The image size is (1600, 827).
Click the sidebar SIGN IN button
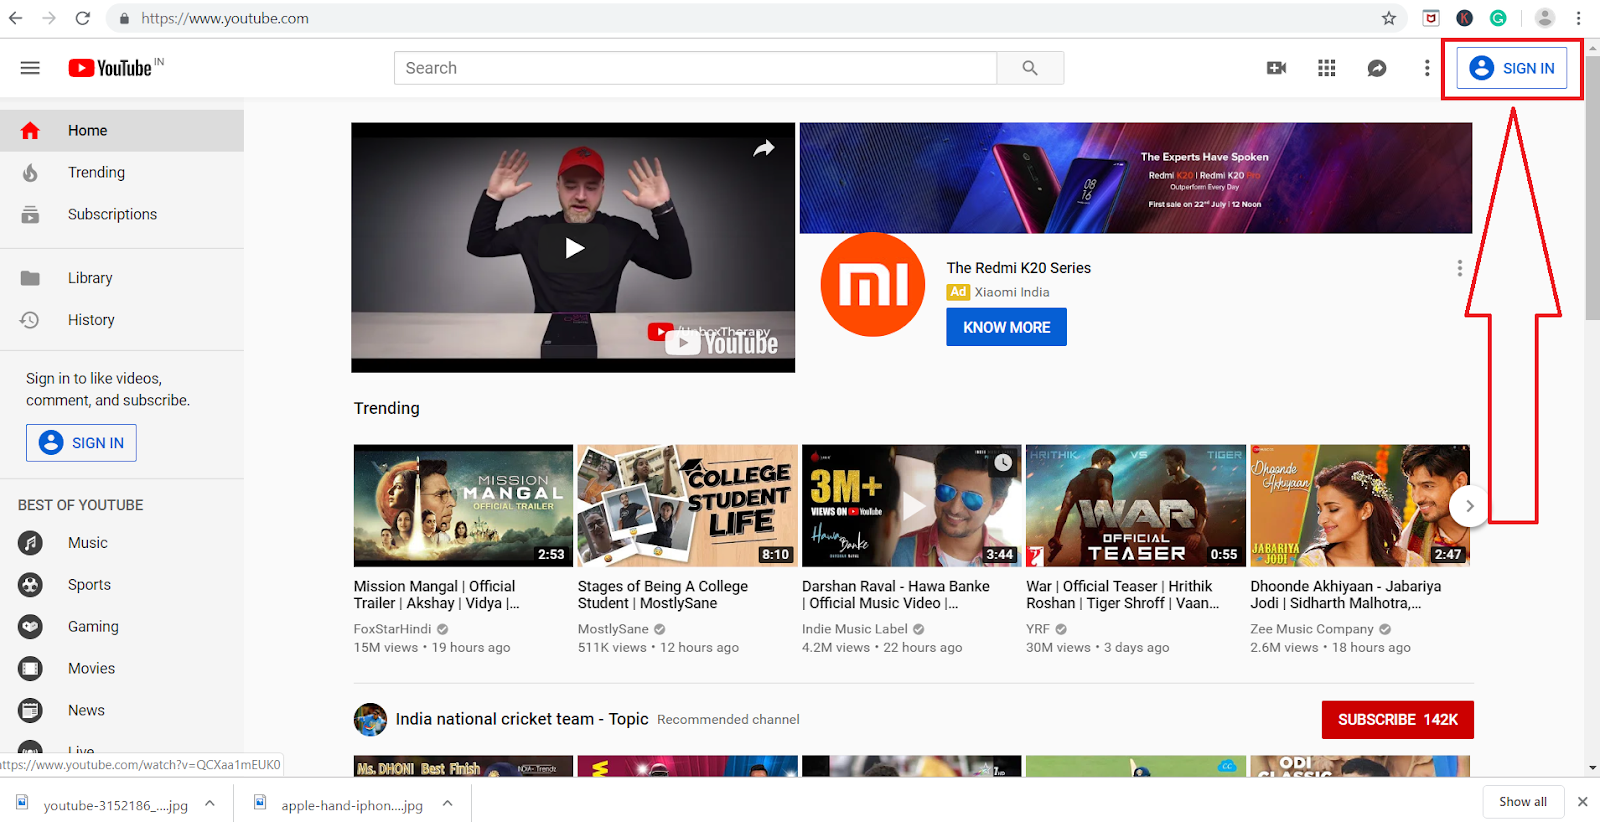(81, 443)
